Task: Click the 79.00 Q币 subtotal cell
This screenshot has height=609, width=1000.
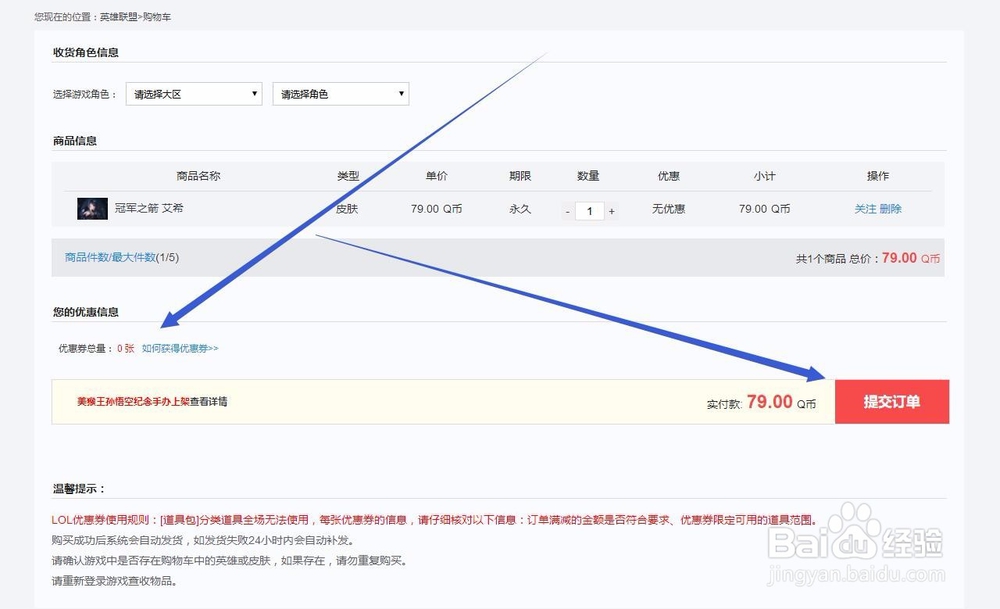Action: [764, 209]
